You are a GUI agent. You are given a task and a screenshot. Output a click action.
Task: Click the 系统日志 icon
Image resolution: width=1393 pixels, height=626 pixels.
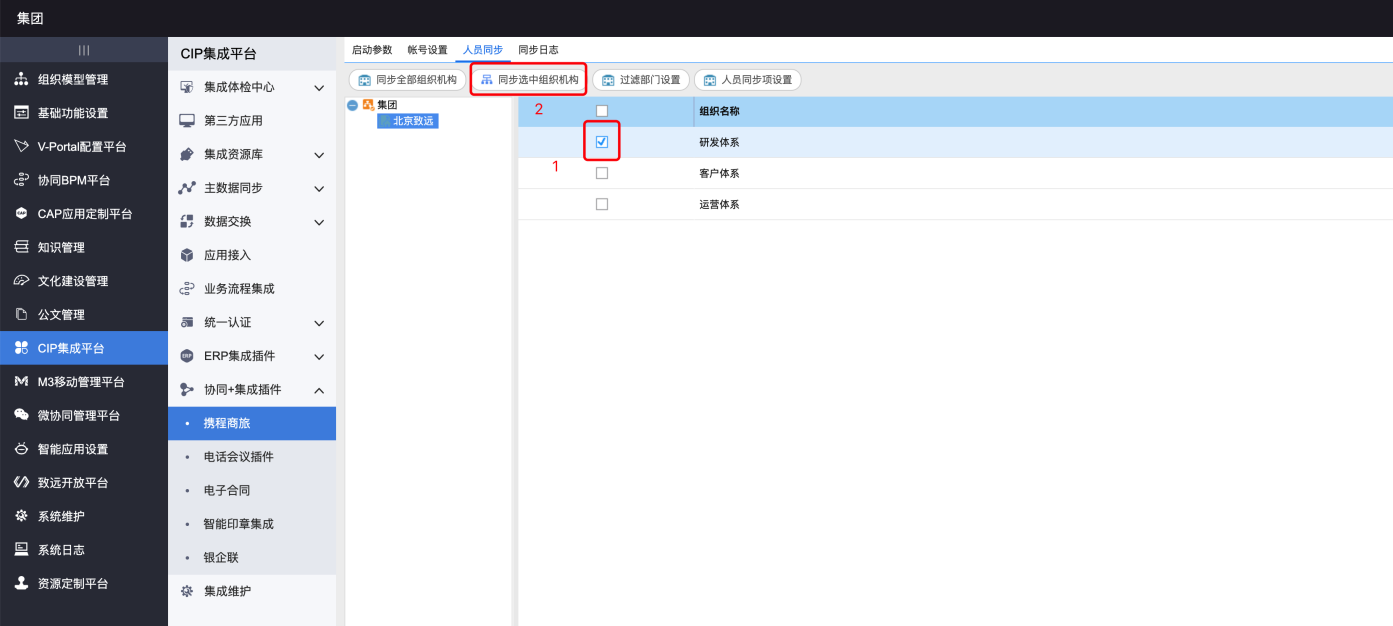coord(21,550)
